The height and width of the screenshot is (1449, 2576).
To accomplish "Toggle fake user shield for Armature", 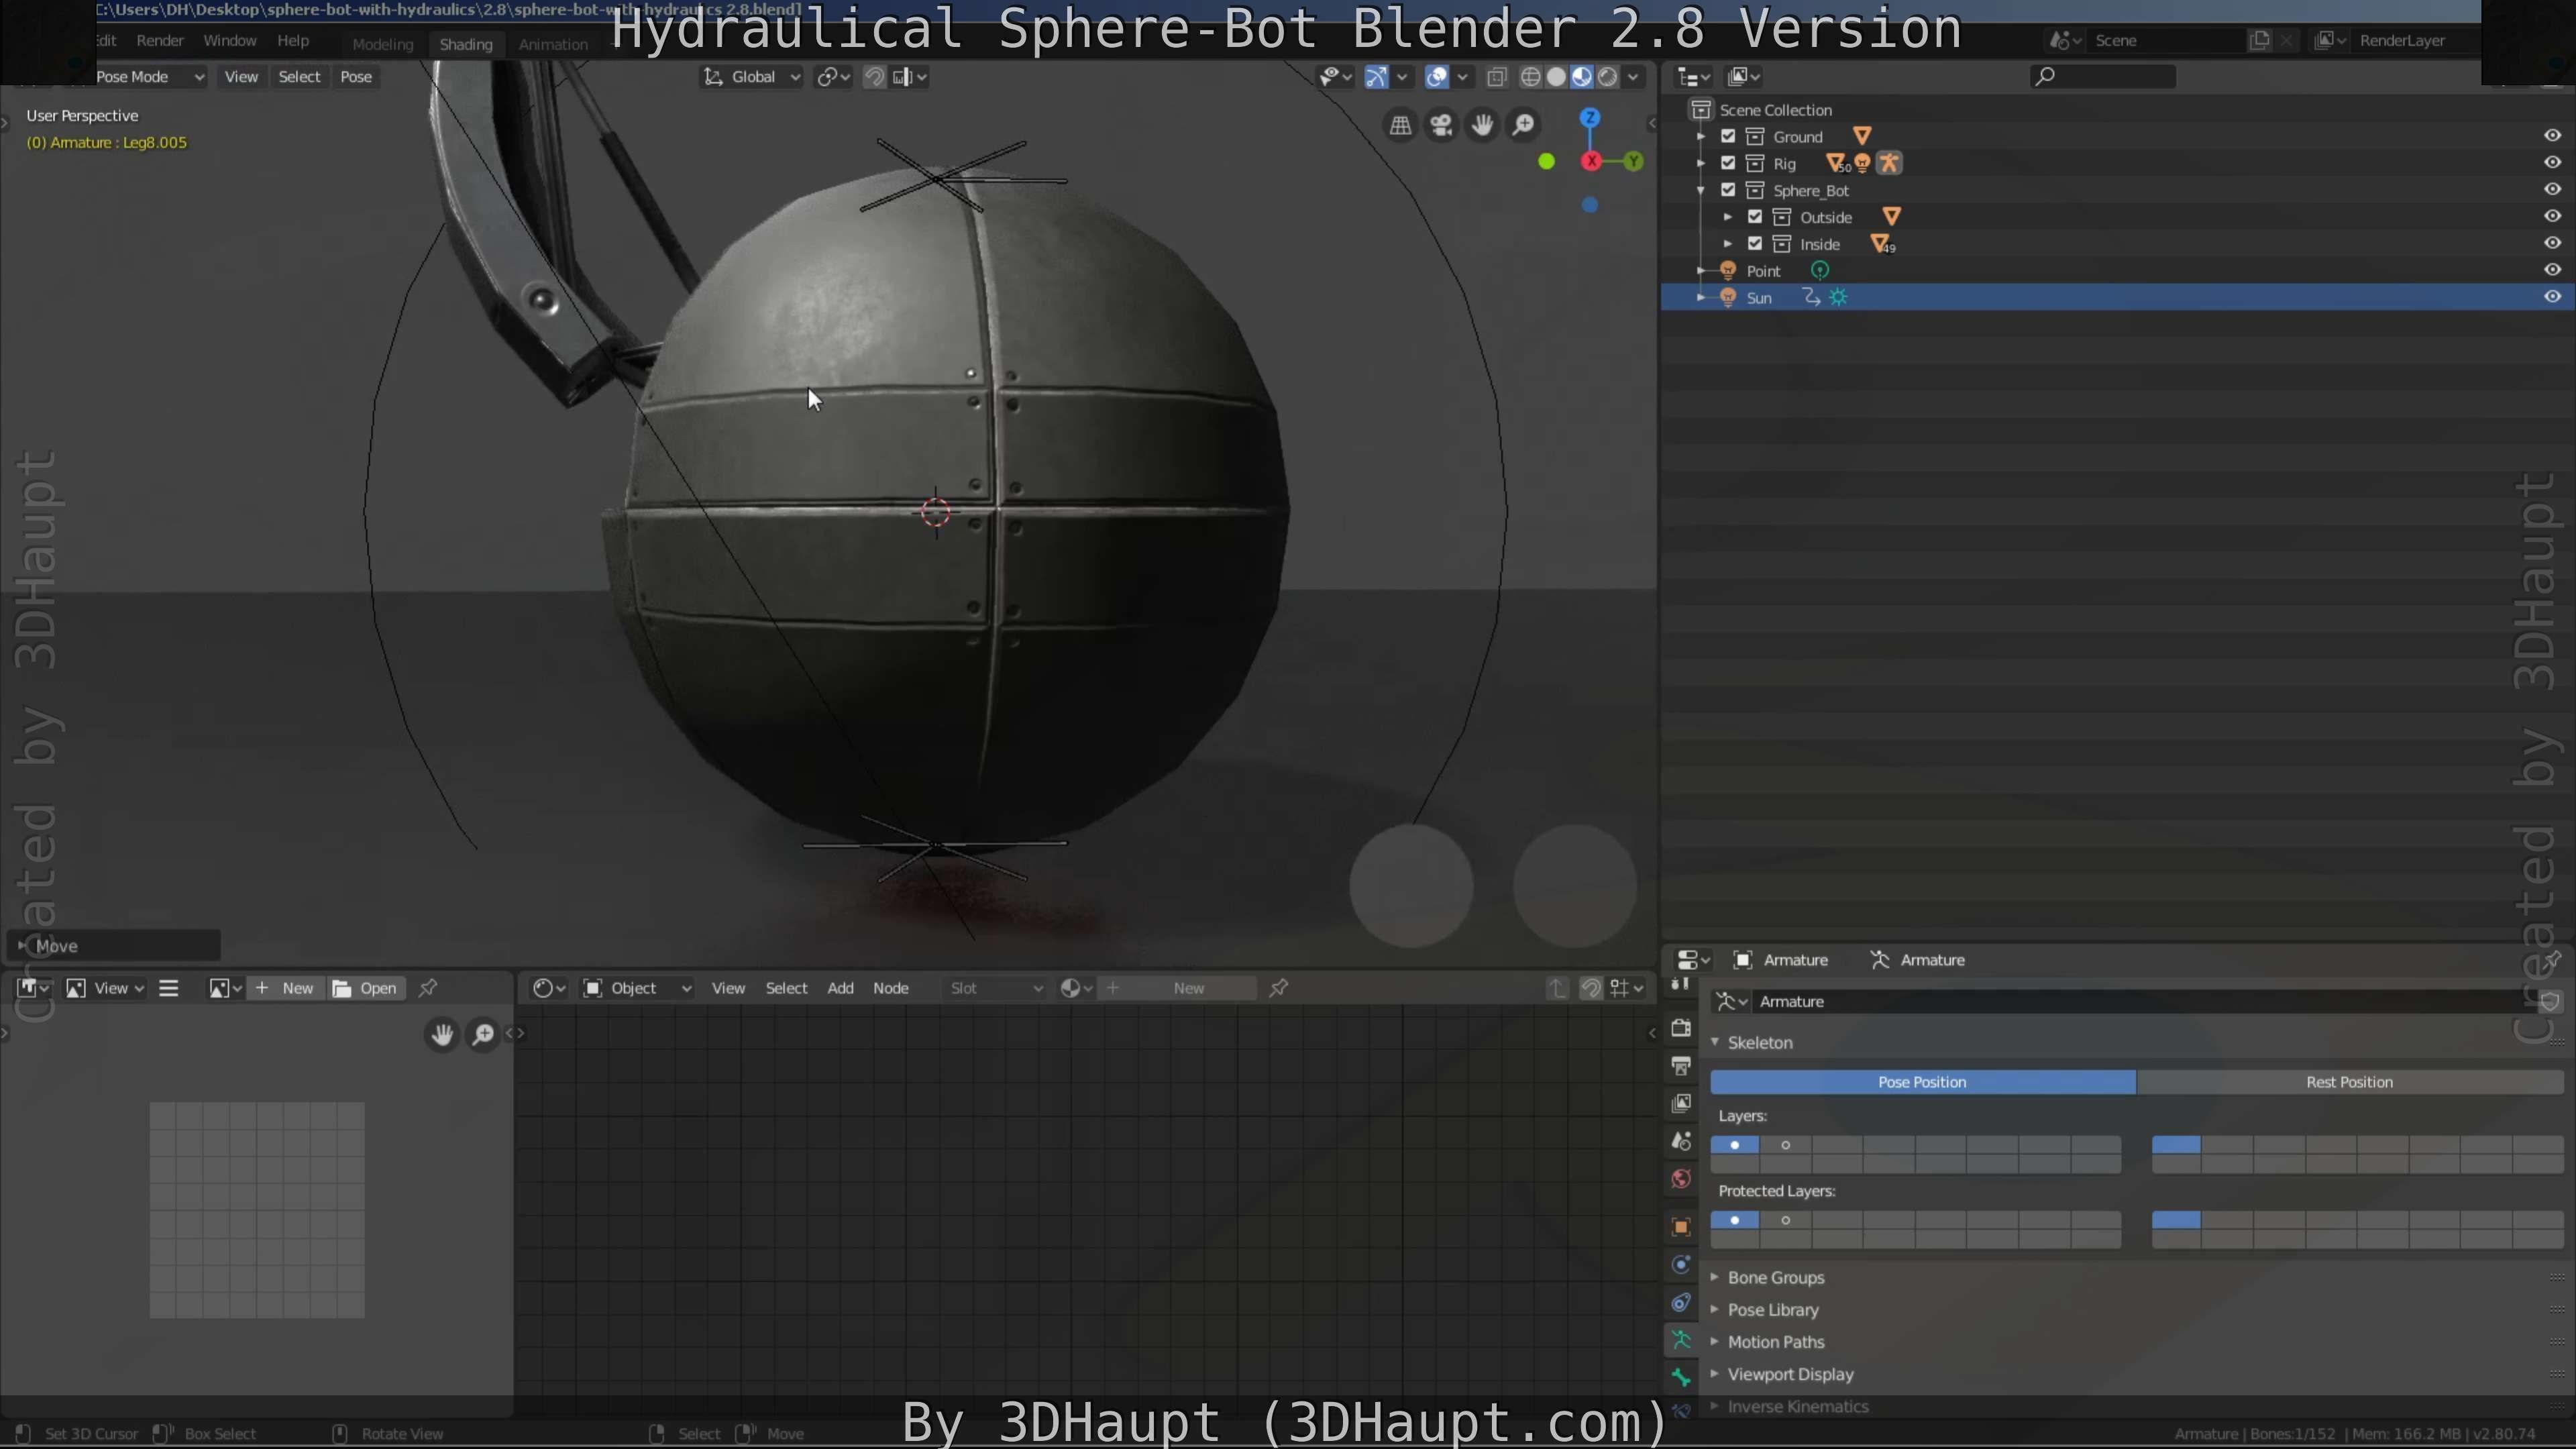I will 2550,1001.
